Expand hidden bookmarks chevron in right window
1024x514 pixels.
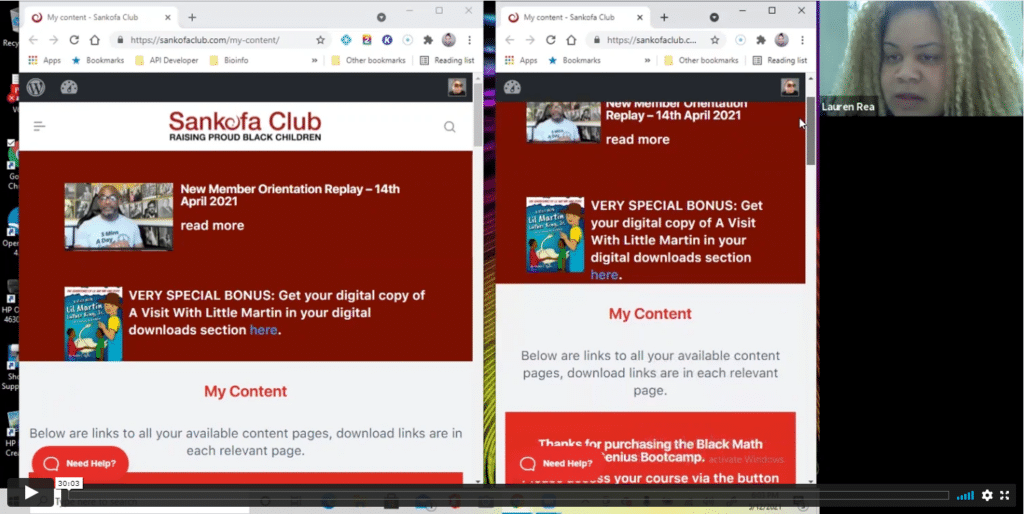point(647,60)
